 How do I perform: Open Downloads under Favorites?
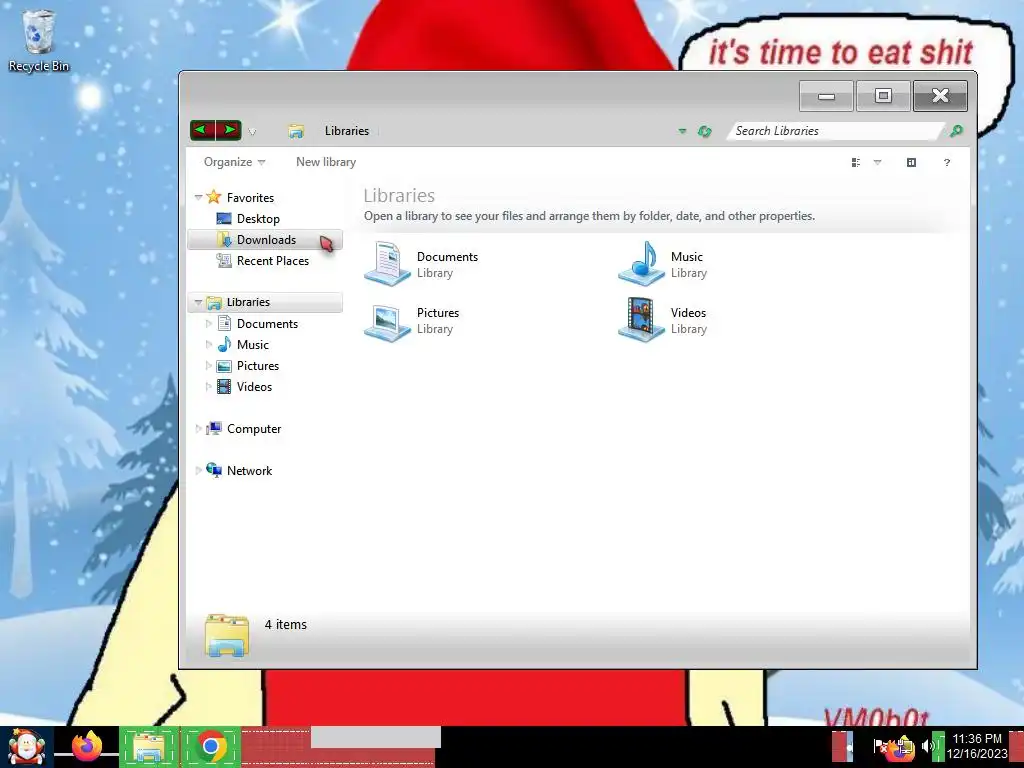pos(266,240)
